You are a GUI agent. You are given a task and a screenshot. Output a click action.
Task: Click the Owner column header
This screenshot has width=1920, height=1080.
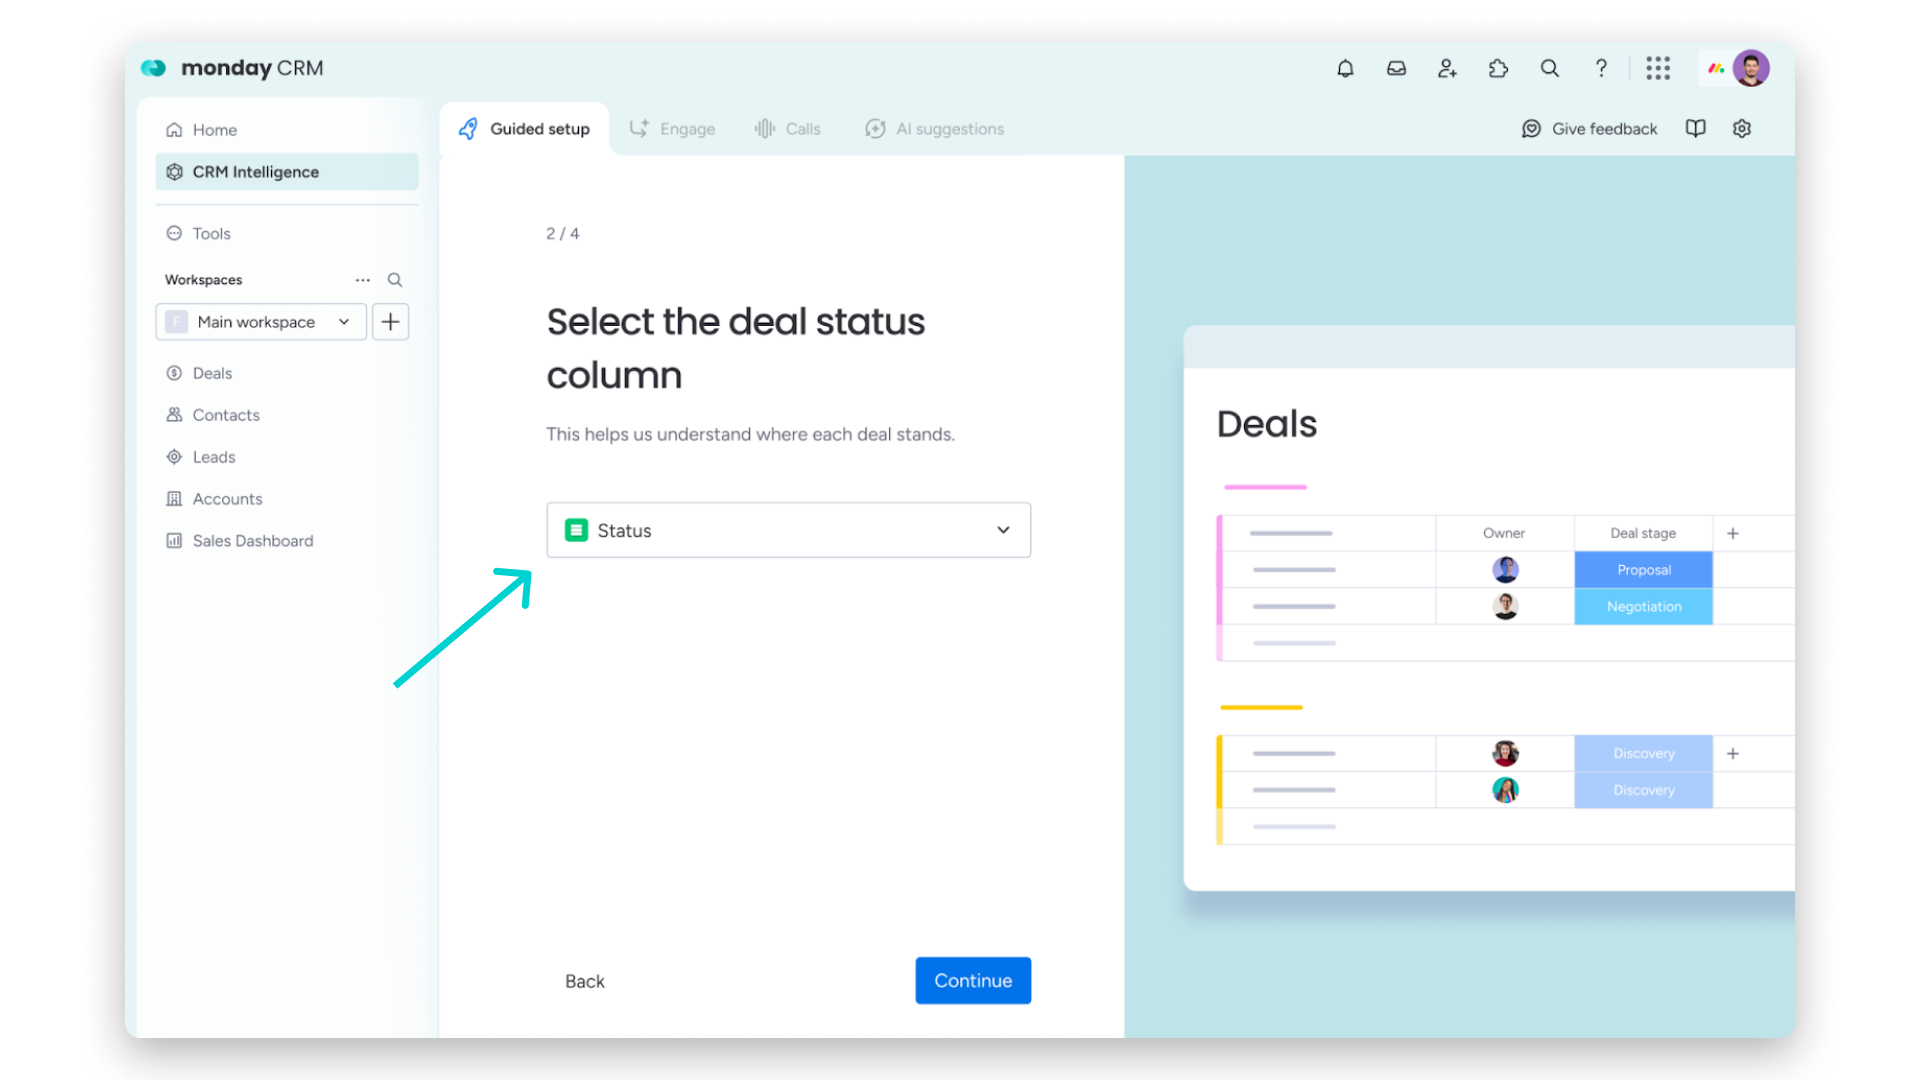click(1504, 534)
